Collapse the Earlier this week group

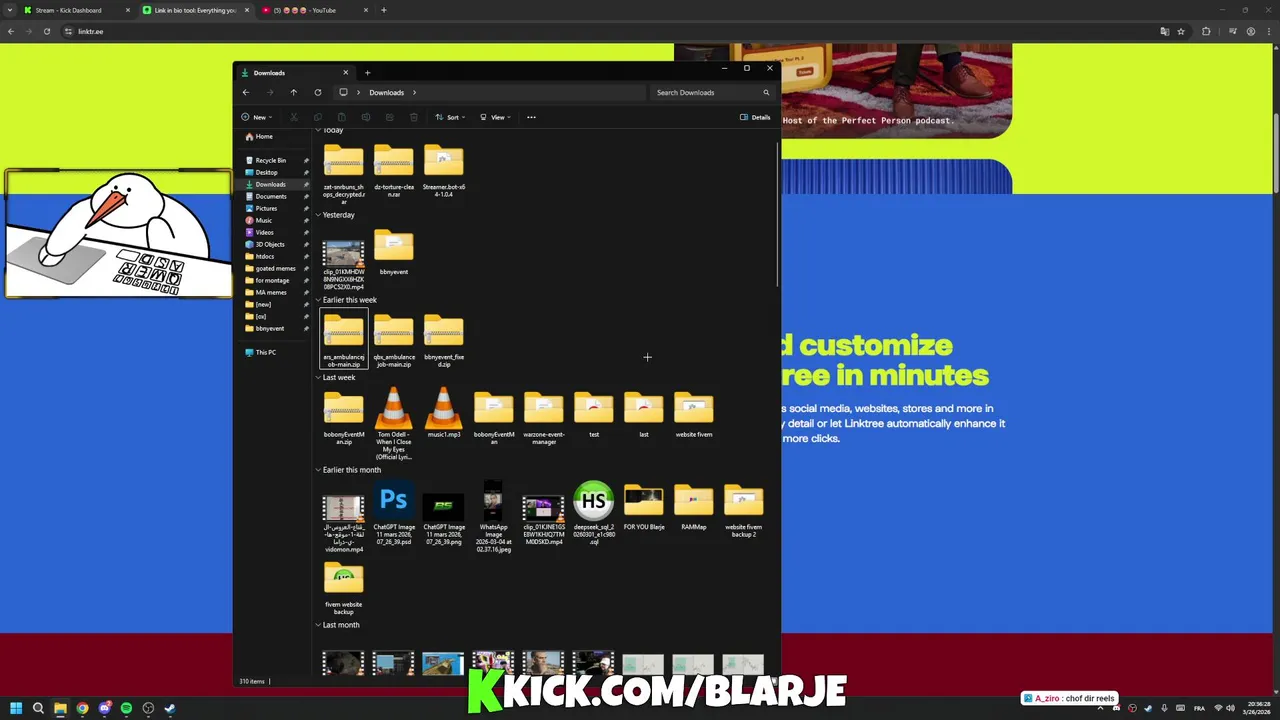coord(318,300)
